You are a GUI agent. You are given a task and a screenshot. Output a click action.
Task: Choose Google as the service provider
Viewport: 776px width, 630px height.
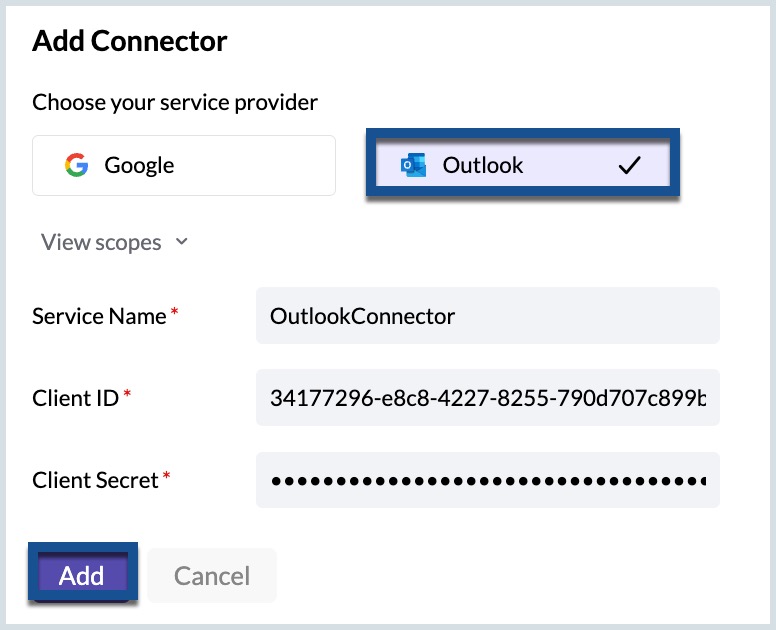pos(184,165)
